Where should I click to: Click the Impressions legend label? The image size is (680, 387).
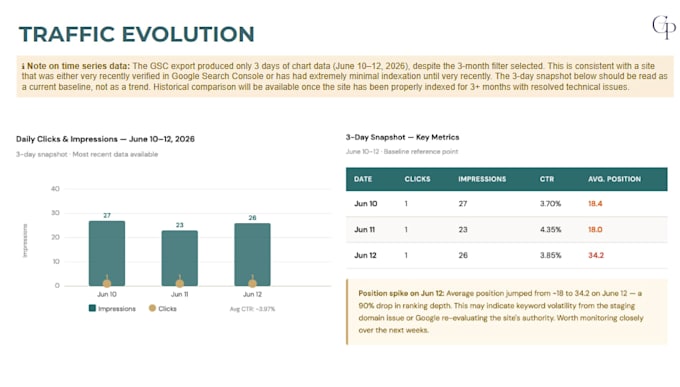point(117,308)
